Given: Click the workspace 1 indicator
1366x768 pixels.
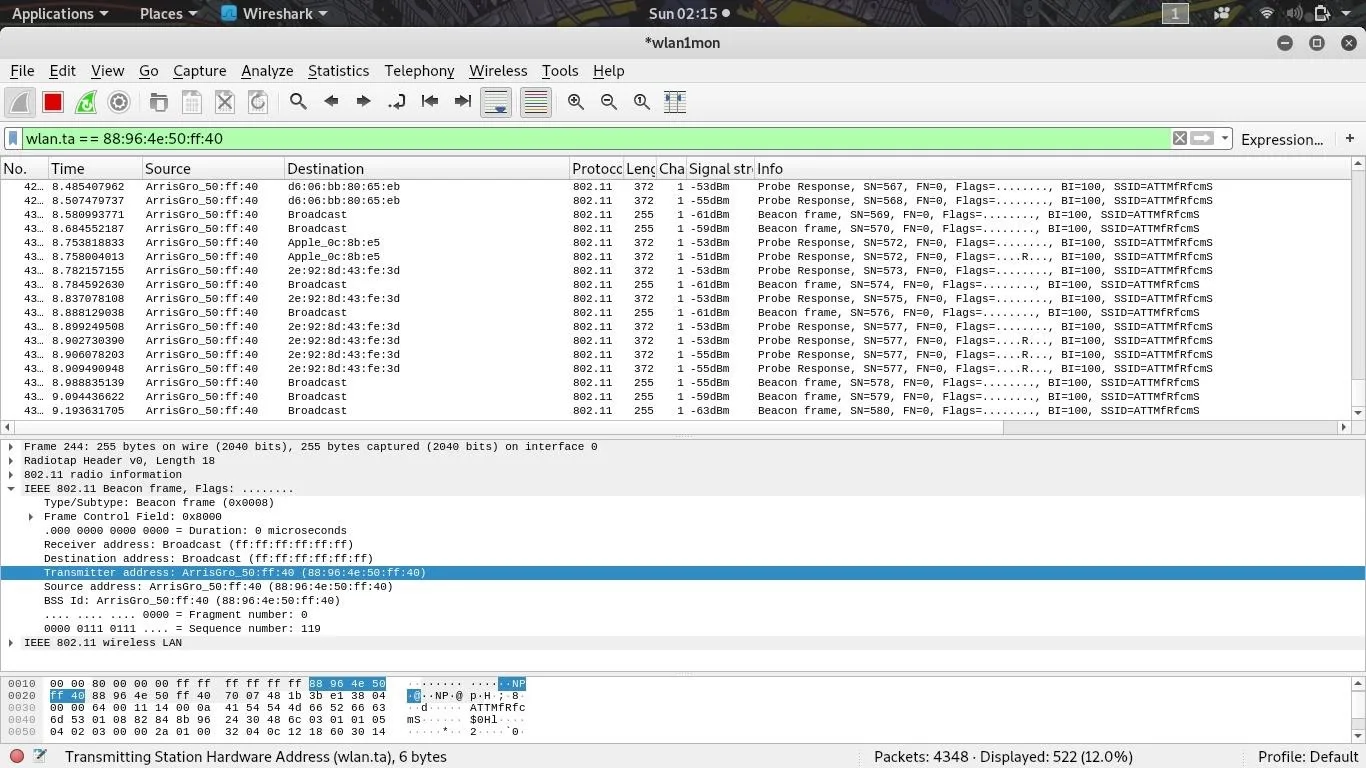Looking at the screenshot, I should pos(1175,13).
